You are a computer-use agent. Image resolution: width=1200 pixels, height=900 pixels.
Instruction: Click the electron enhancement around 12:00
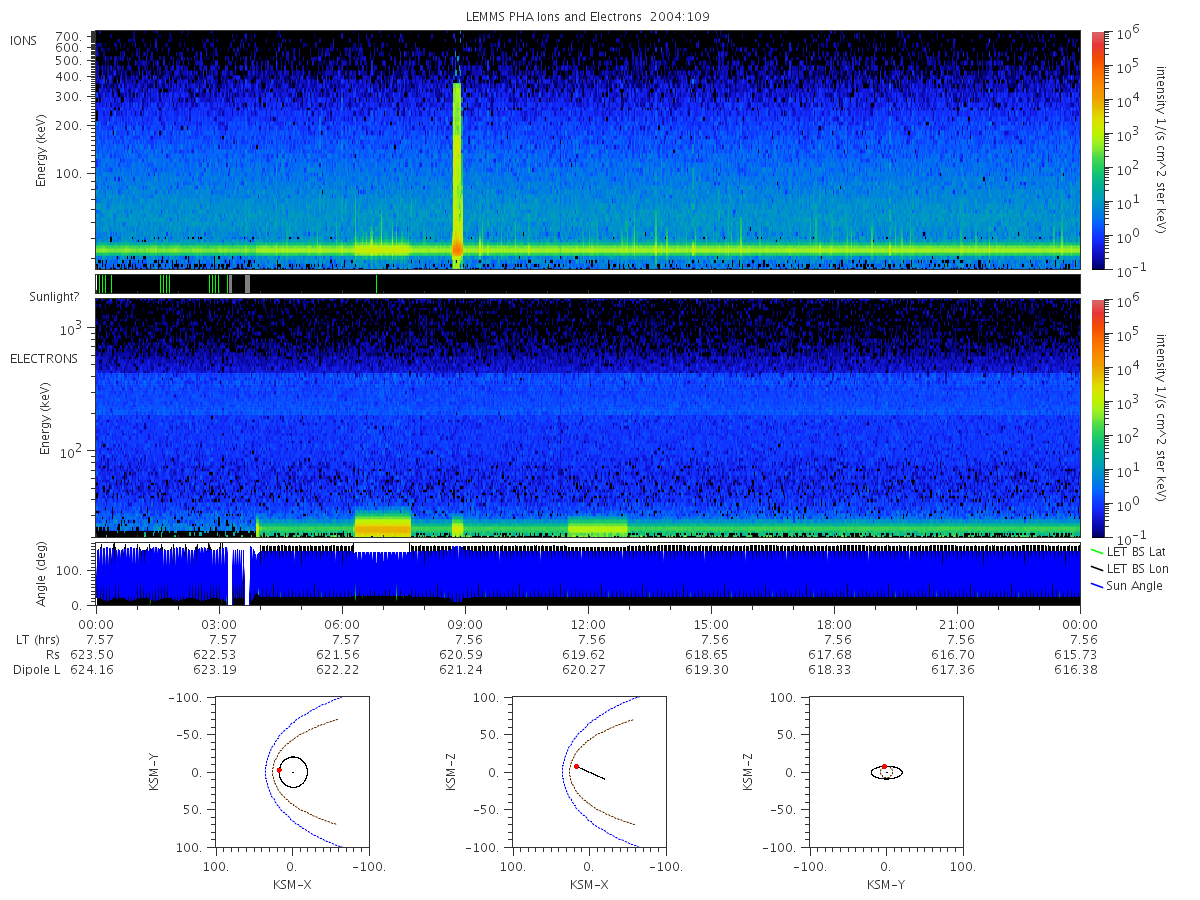tap(597, 527)
